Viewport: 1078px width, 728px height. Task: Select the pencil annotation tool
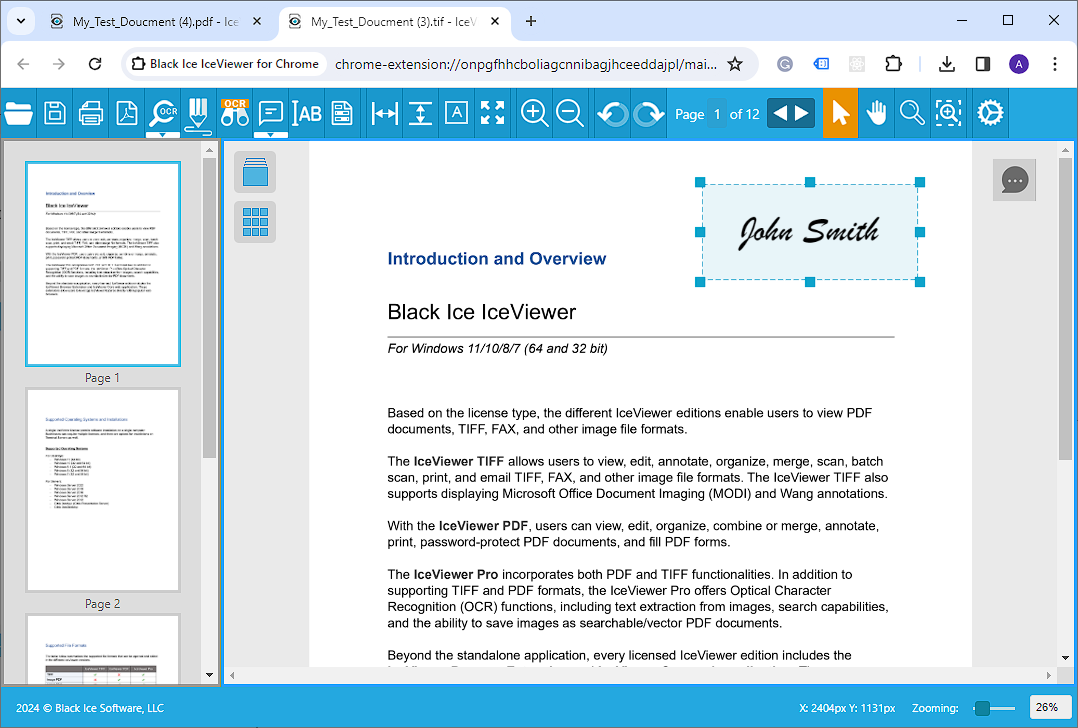pyautogui.click(x=199, y=113)
